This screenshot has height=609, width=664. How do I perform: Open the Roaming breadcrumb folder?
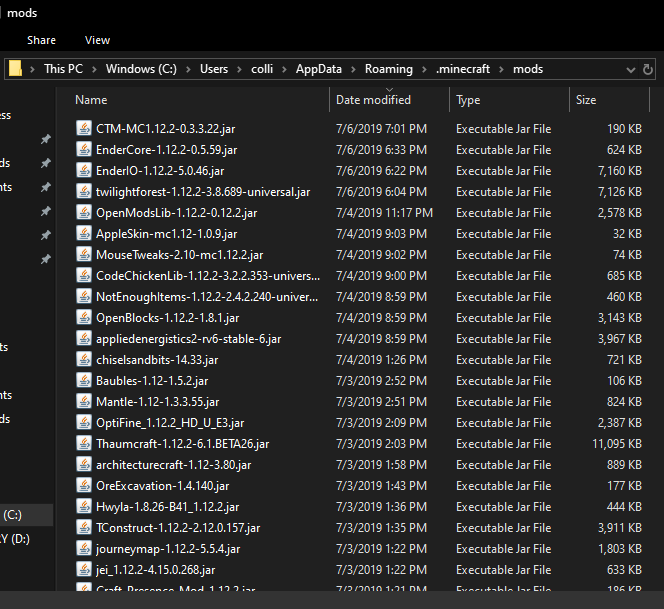389,69
